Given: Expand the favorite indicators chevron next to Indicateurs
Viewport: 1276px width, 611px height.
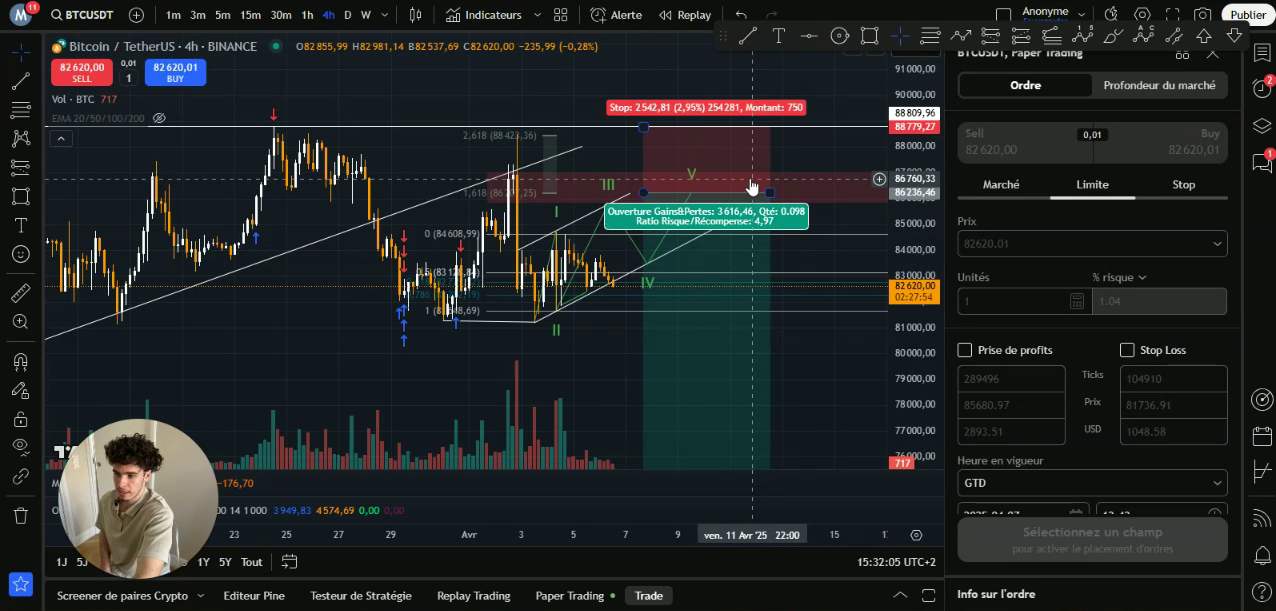Looking at the screenshot, I should tap(537, 15).
